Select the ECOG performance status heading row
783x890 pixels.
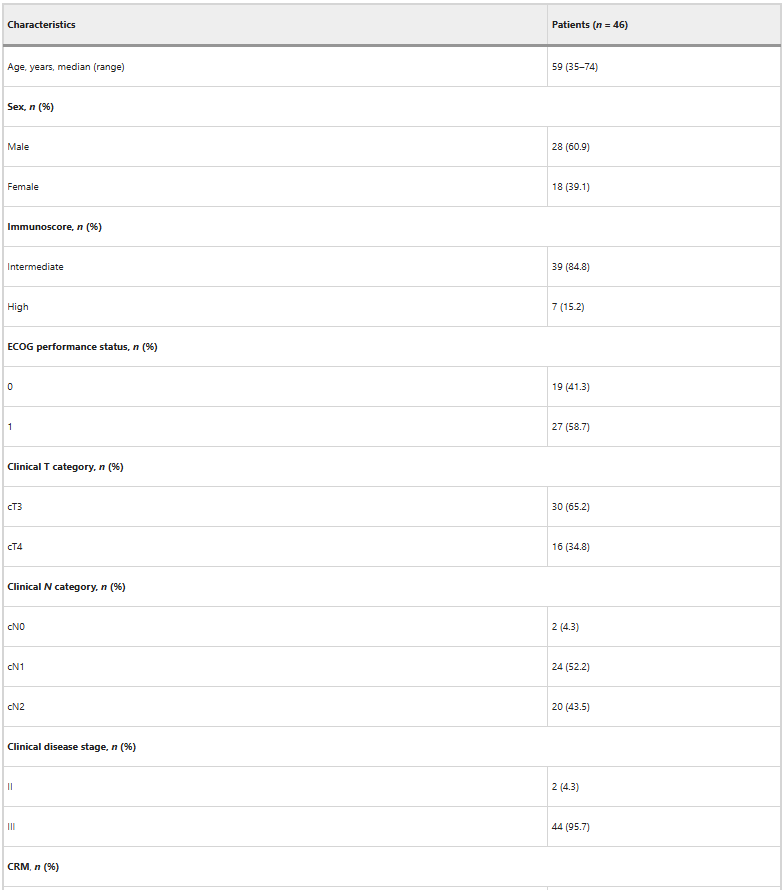(82, 347)
